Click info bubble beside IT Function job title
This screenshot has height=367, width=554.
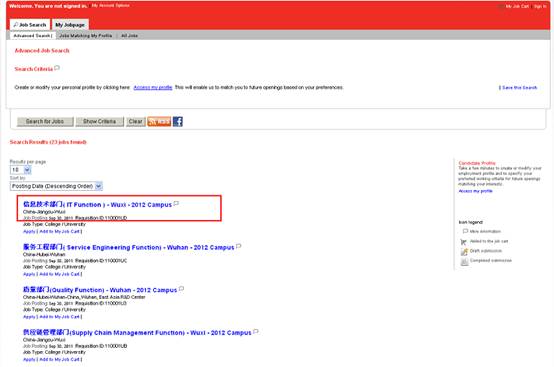(x=176, y=203)
